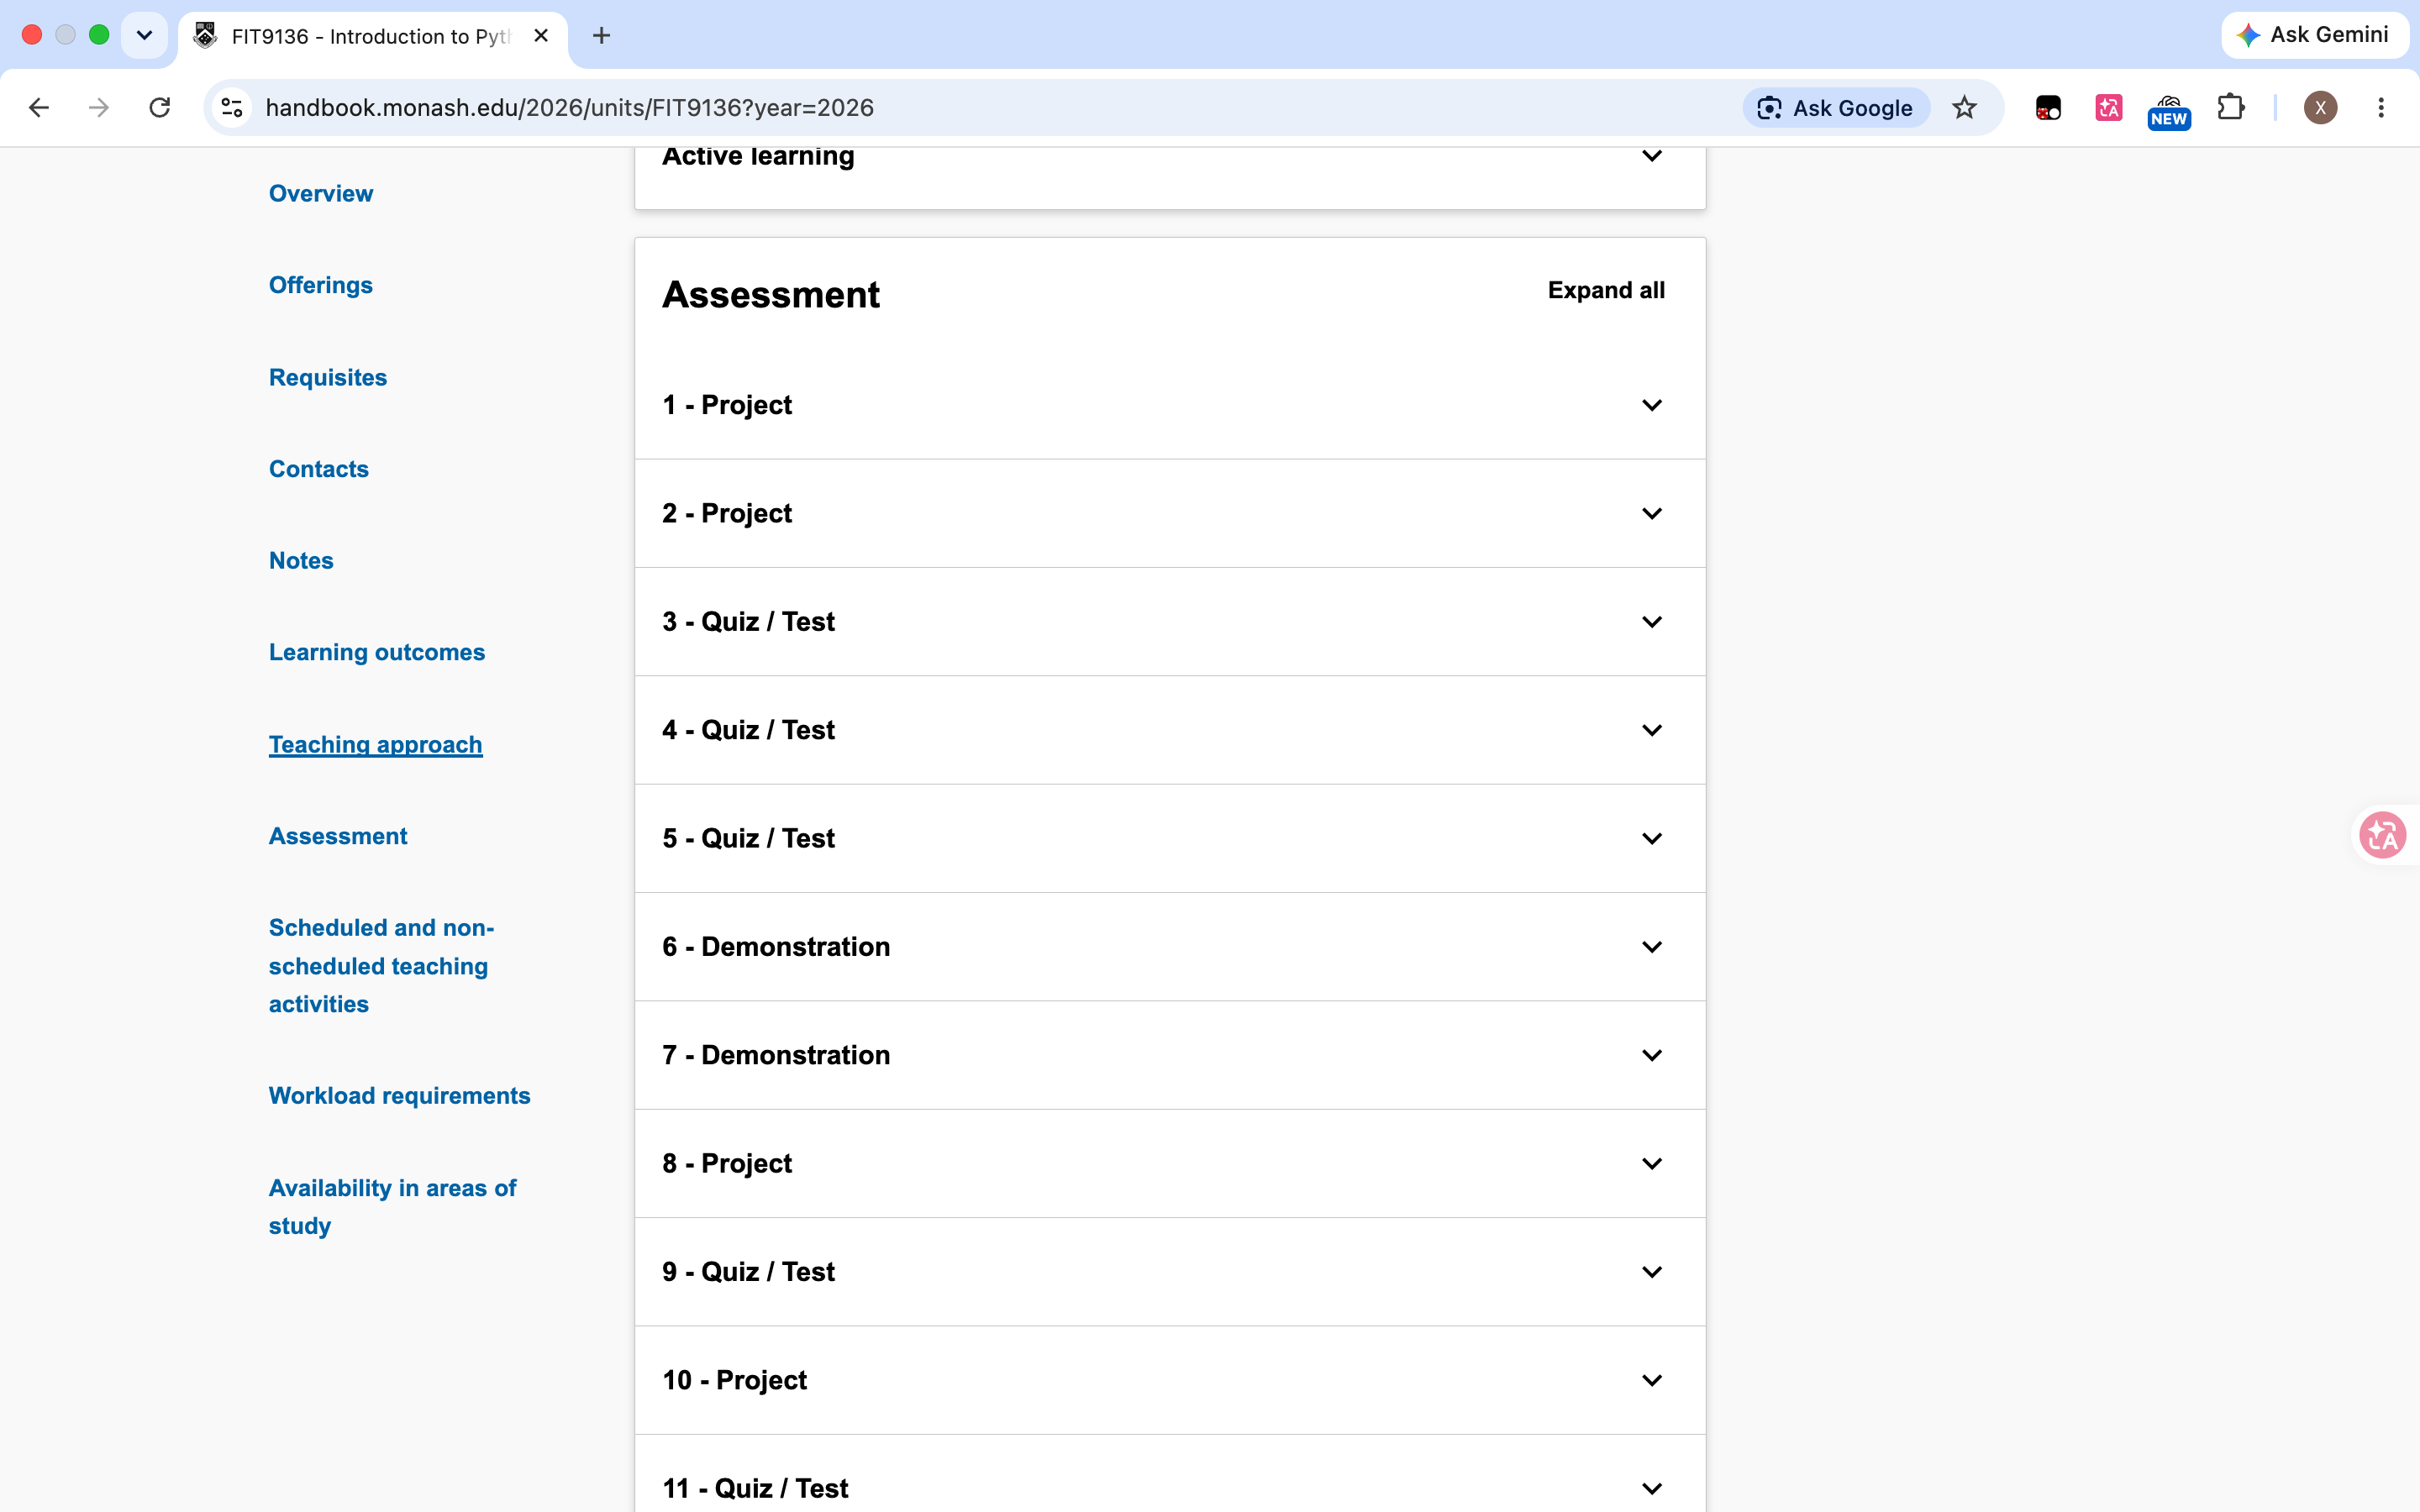Expand 10 - Project row

1170,1380
